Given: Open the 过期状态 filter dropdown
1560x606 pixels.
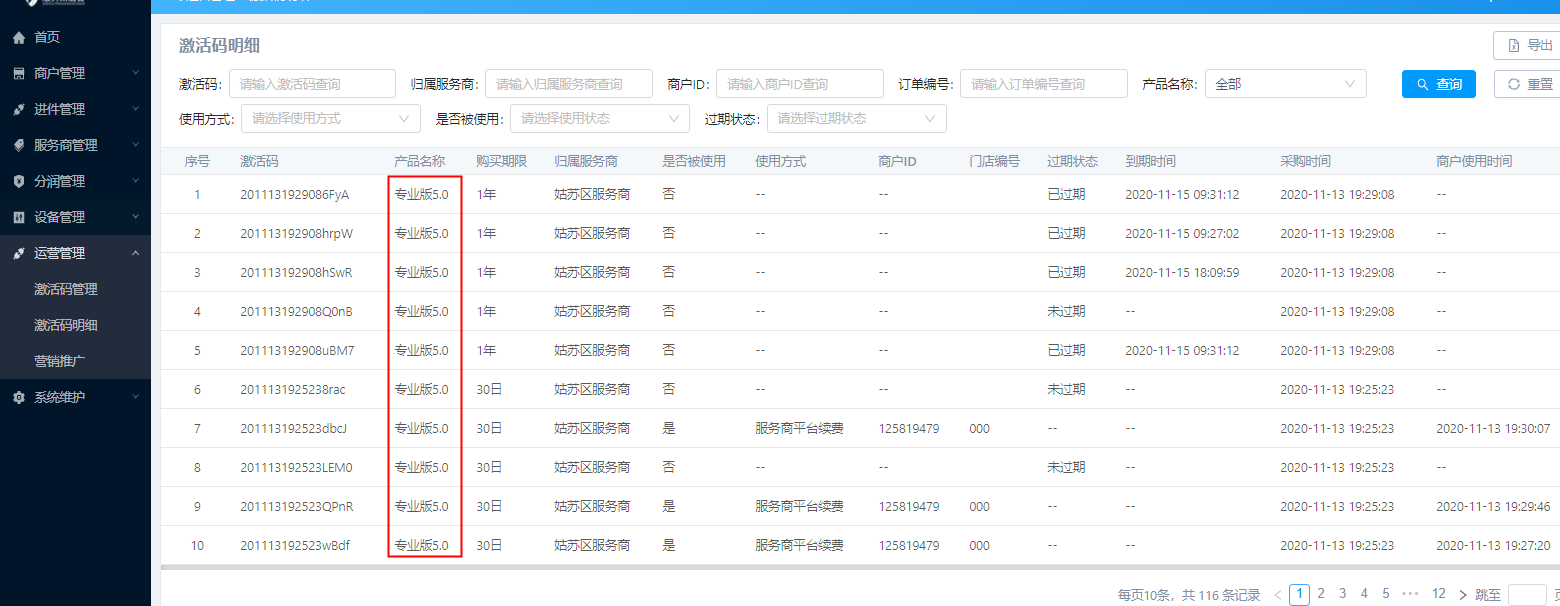Looking at the screenshot, I should tap(857, 118).
